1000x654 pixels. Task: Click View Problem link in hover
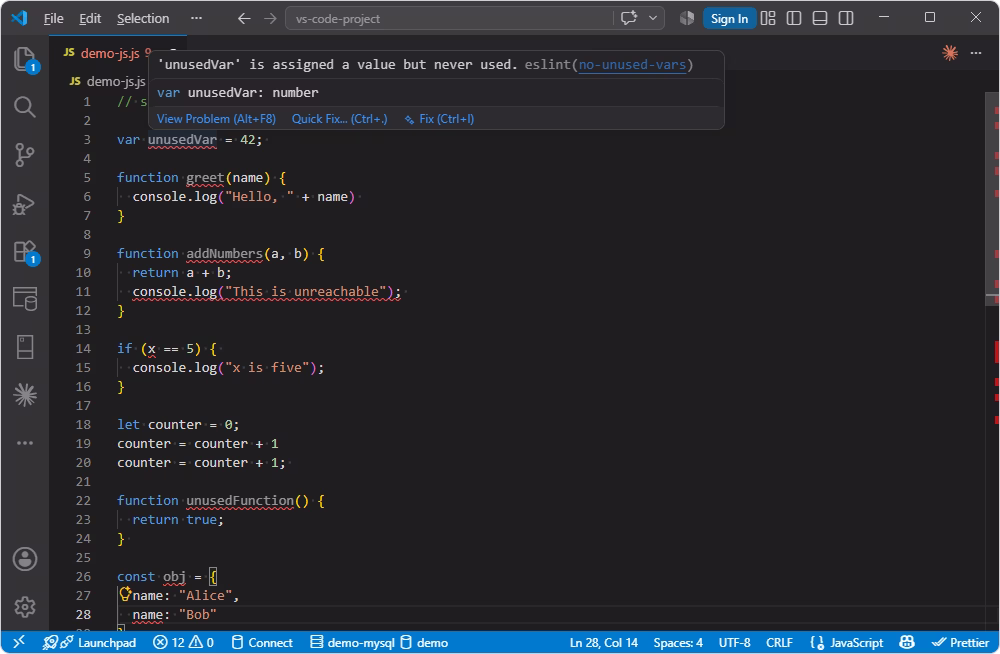pos(216,119)
